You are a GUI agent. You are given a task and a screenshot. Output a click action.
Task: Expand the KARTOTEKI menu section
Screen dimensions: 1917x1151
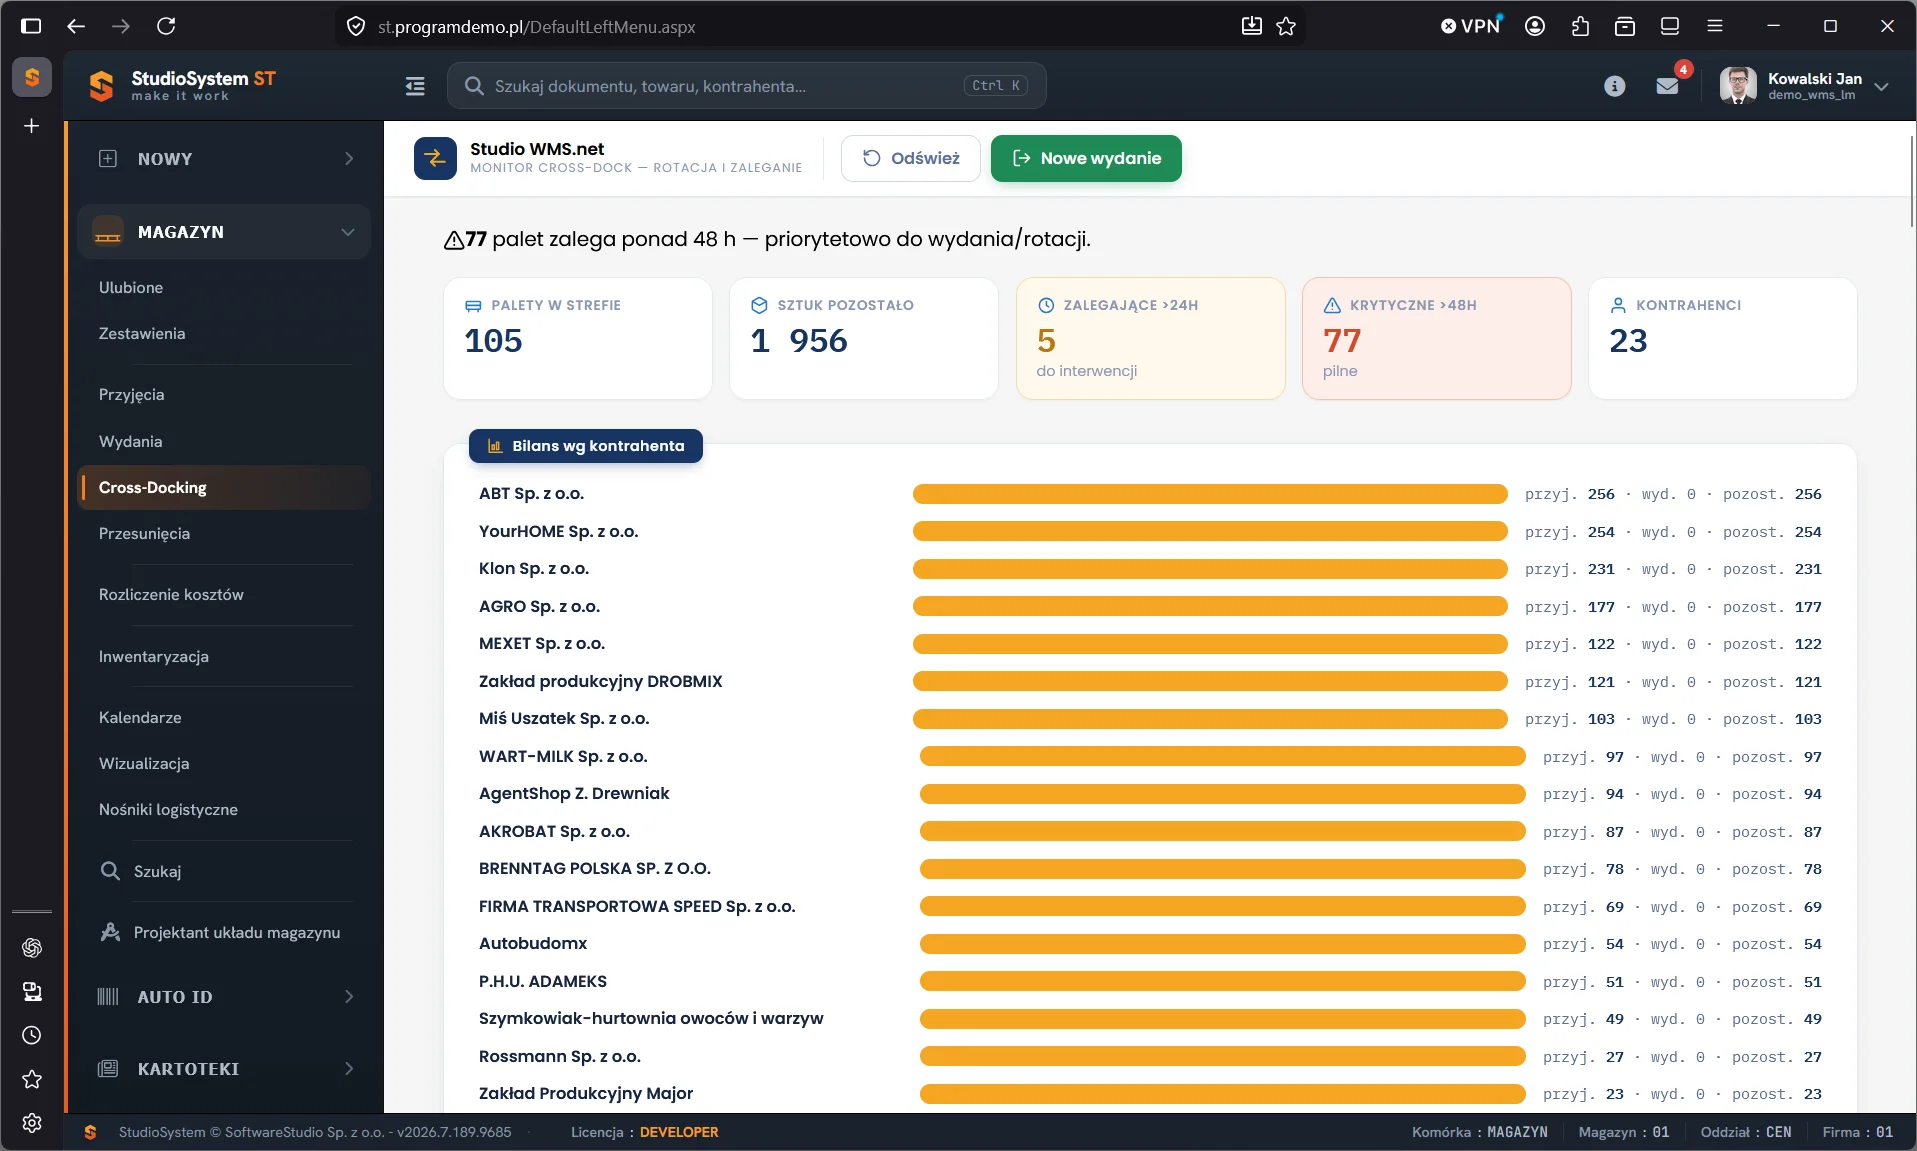click(x=223, y=1069)
